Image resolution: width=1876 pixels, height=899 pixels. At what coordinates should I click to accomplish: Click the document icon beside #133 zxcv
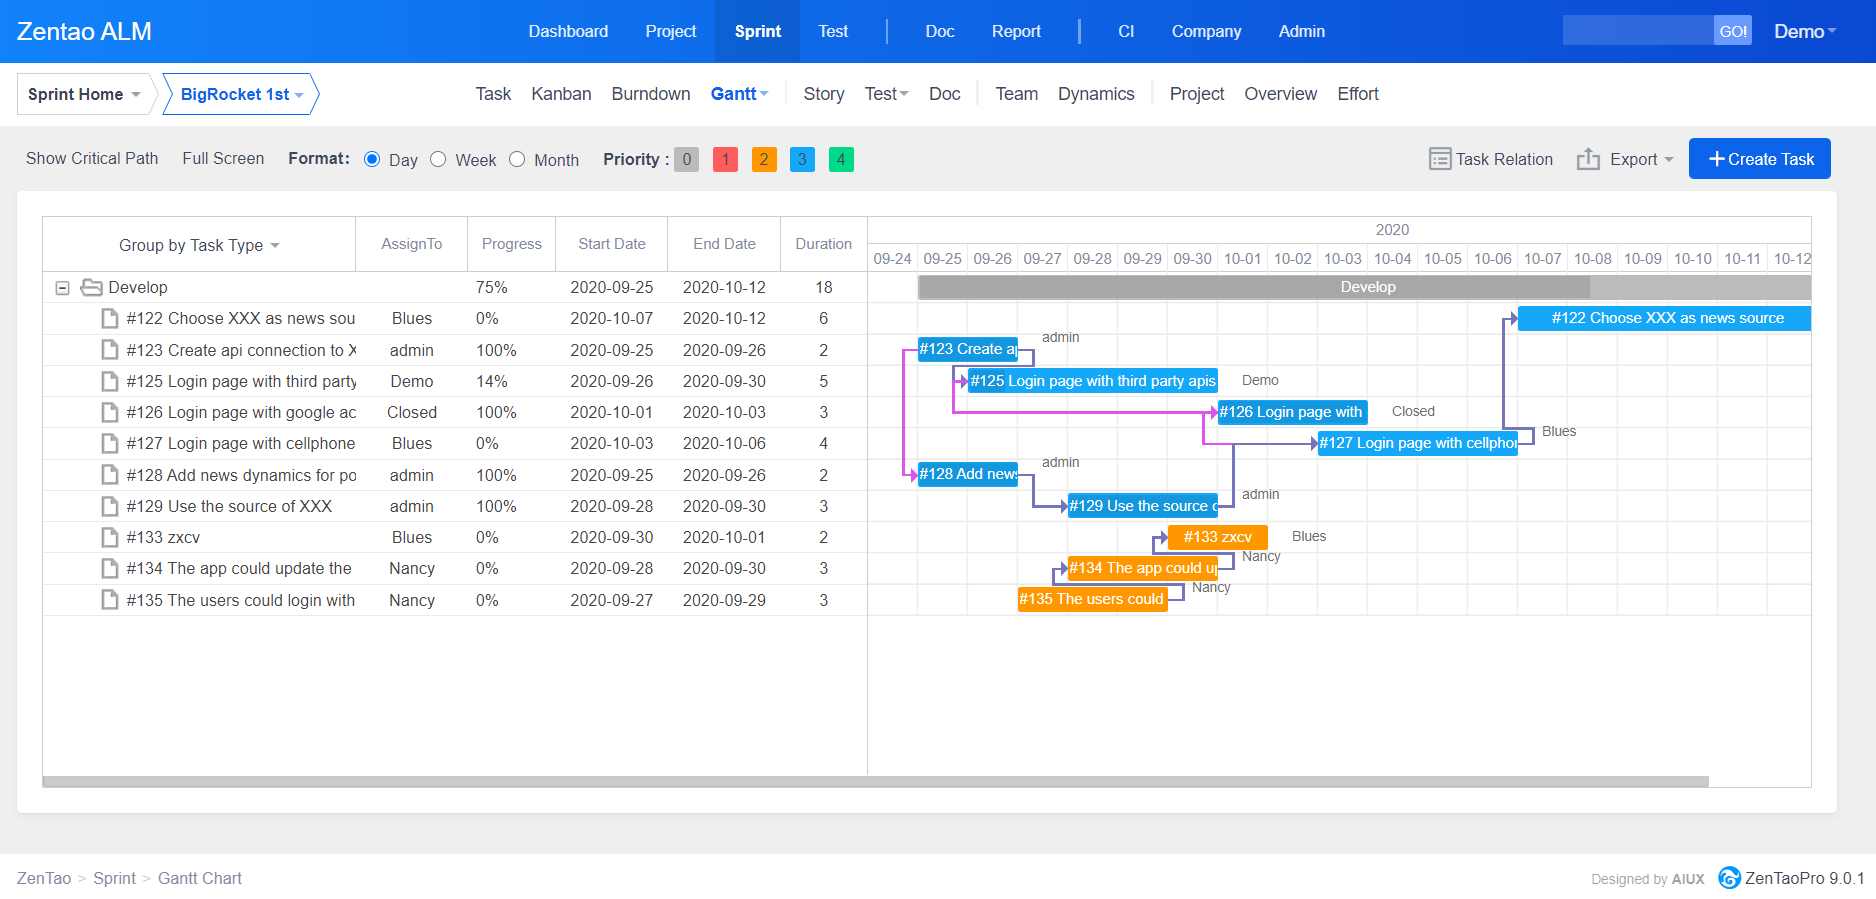110,538
